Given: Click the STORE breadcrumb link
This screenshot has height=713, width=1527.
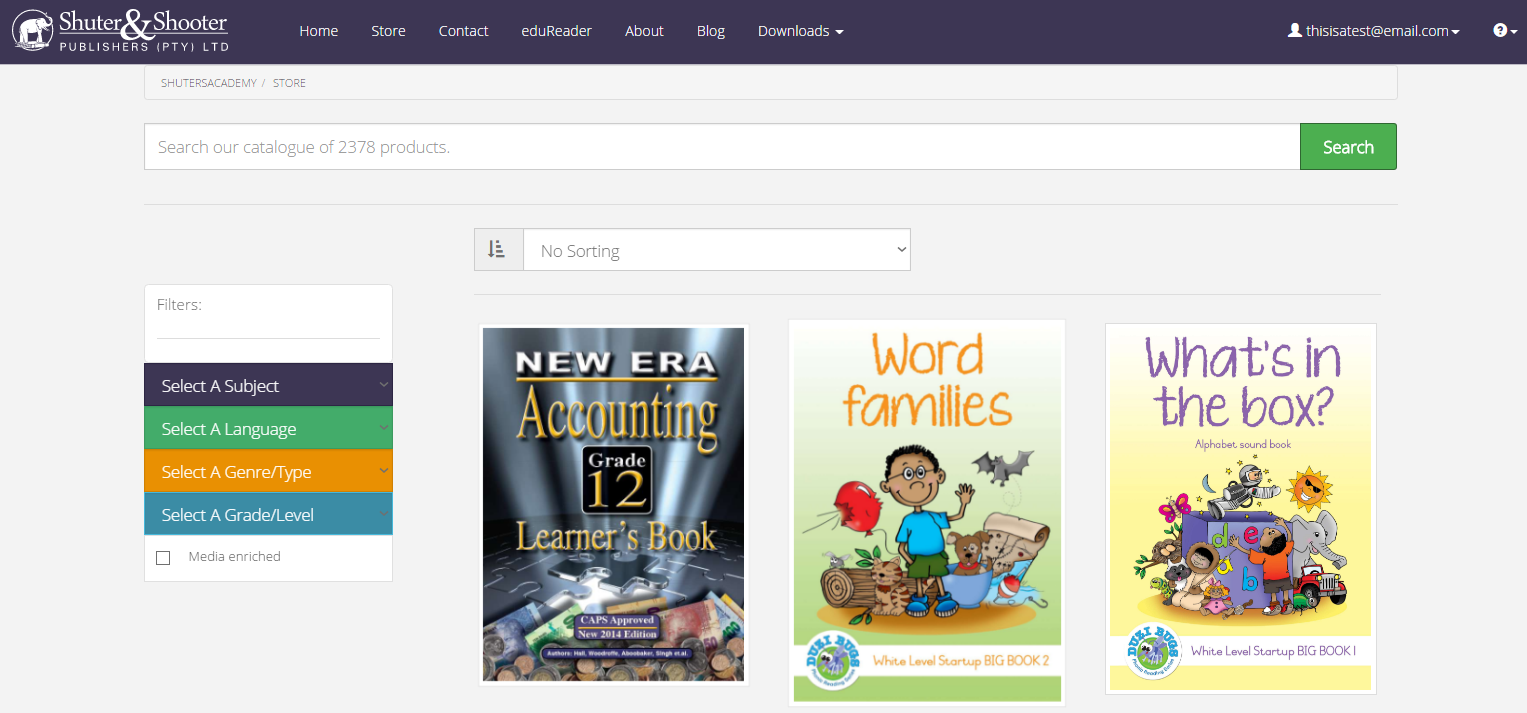Looking at the screenshot, I should [x=289, y=83].
